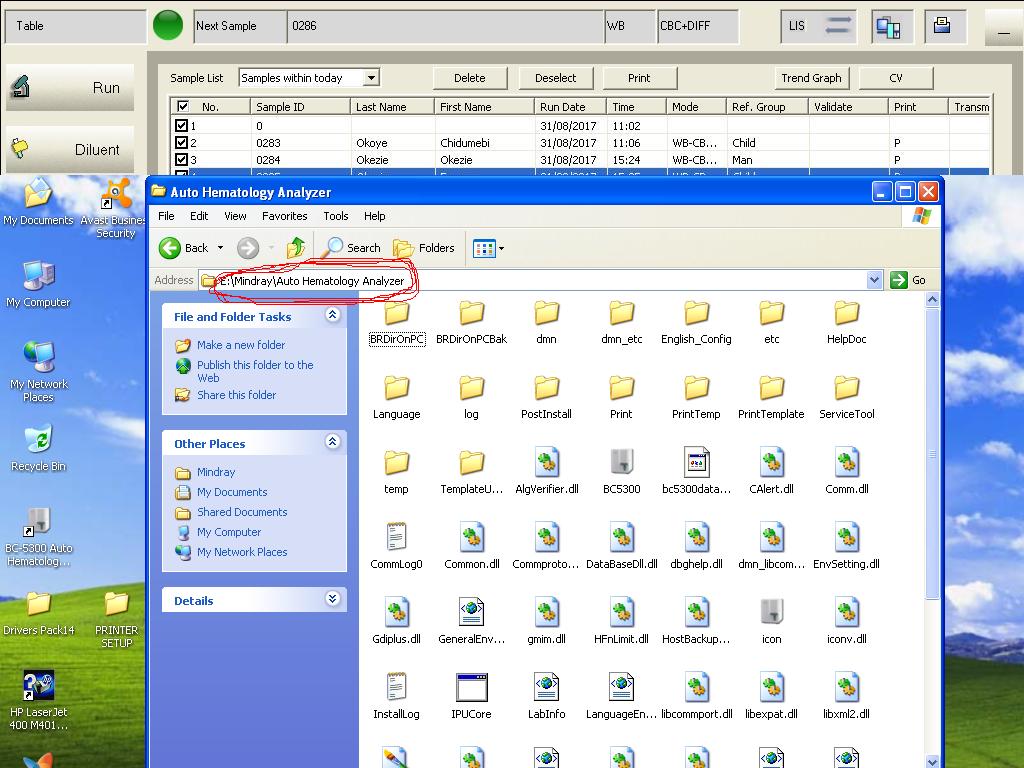This screenshot has height=768, width=1024.
Task: Click the Explorer address path field
Action: click(542, 281)
